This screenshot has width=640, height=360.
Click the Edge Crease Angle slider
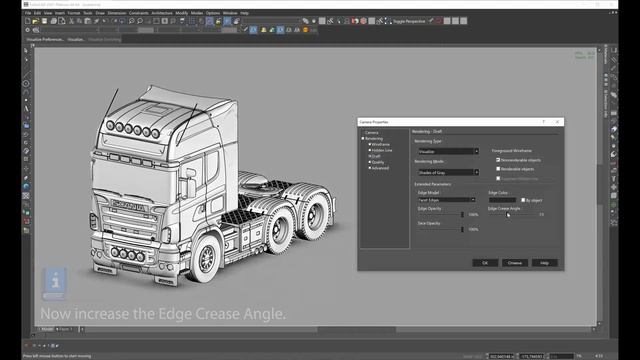(x=512, y=215)
